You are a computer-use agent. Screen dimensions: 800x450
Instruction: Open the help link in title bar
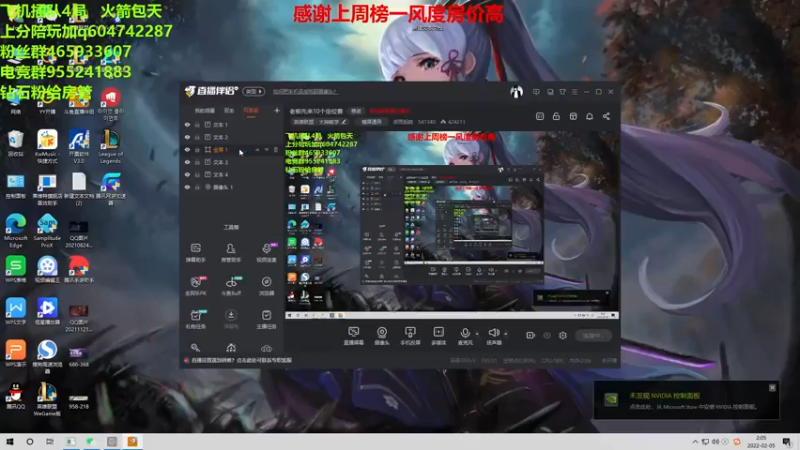(305, 92)
